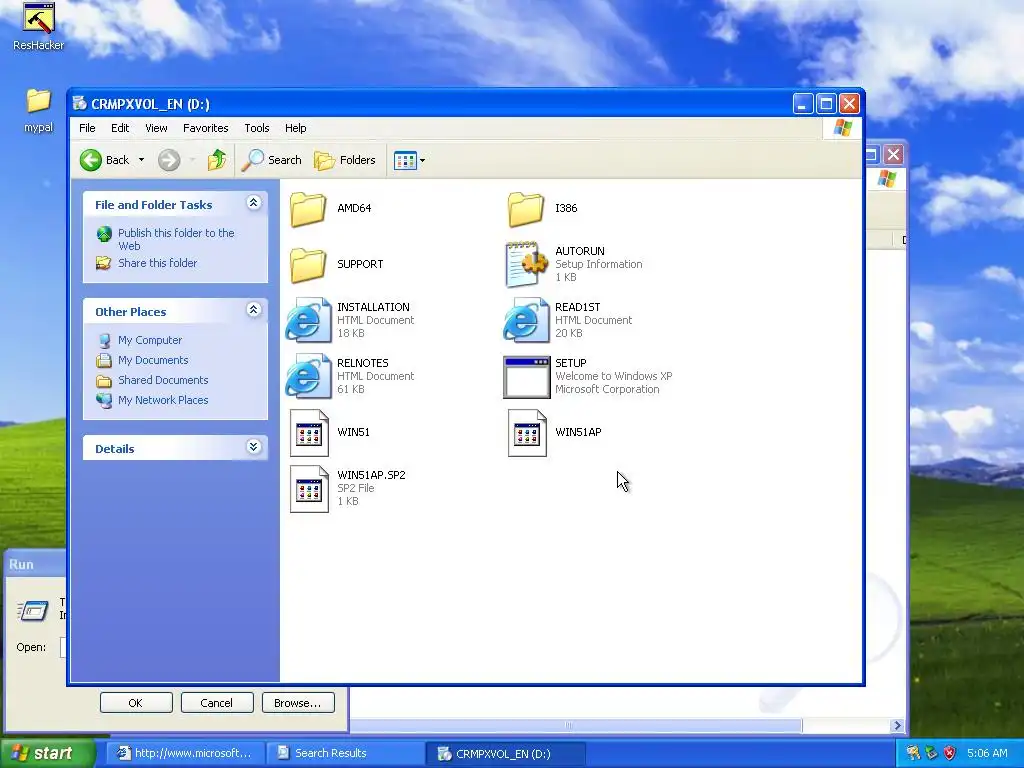Switch to Search Results taskbar window

(x=344, y=753)
